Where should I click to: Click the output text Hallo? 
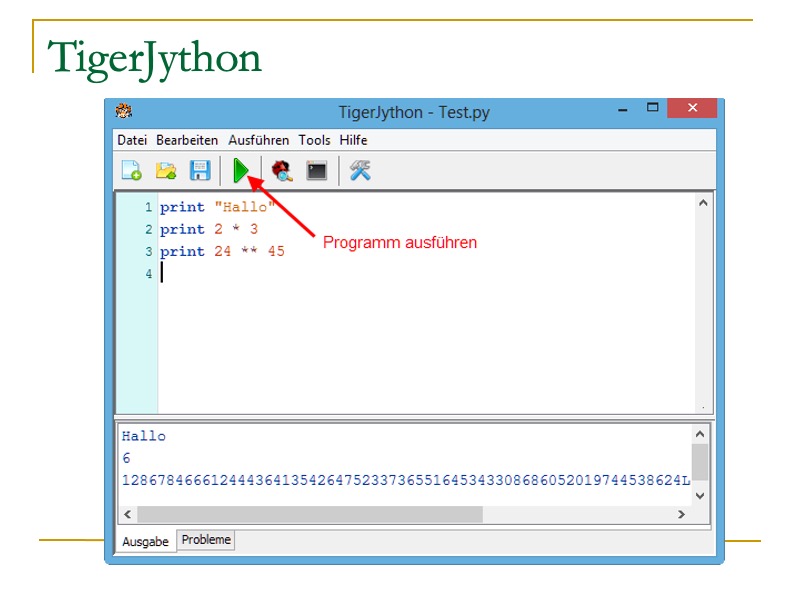point(144,436)
